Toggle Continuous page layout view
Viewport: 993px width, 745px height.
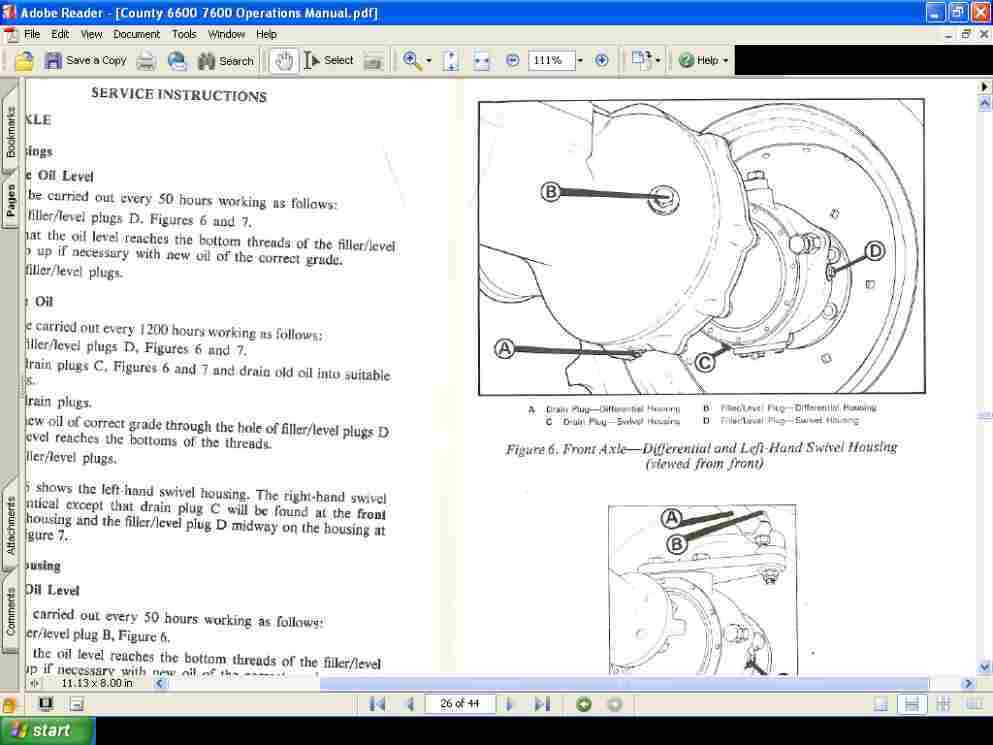point(911,704)
